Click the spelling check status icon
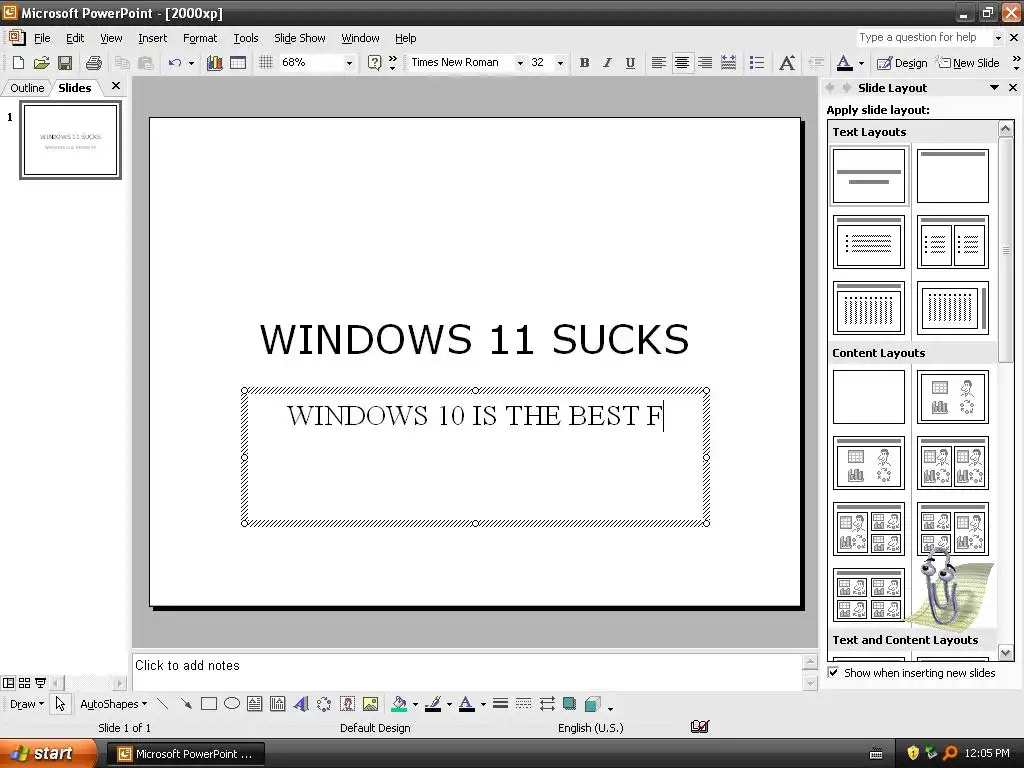1024x768 pixels. (699, 727)
